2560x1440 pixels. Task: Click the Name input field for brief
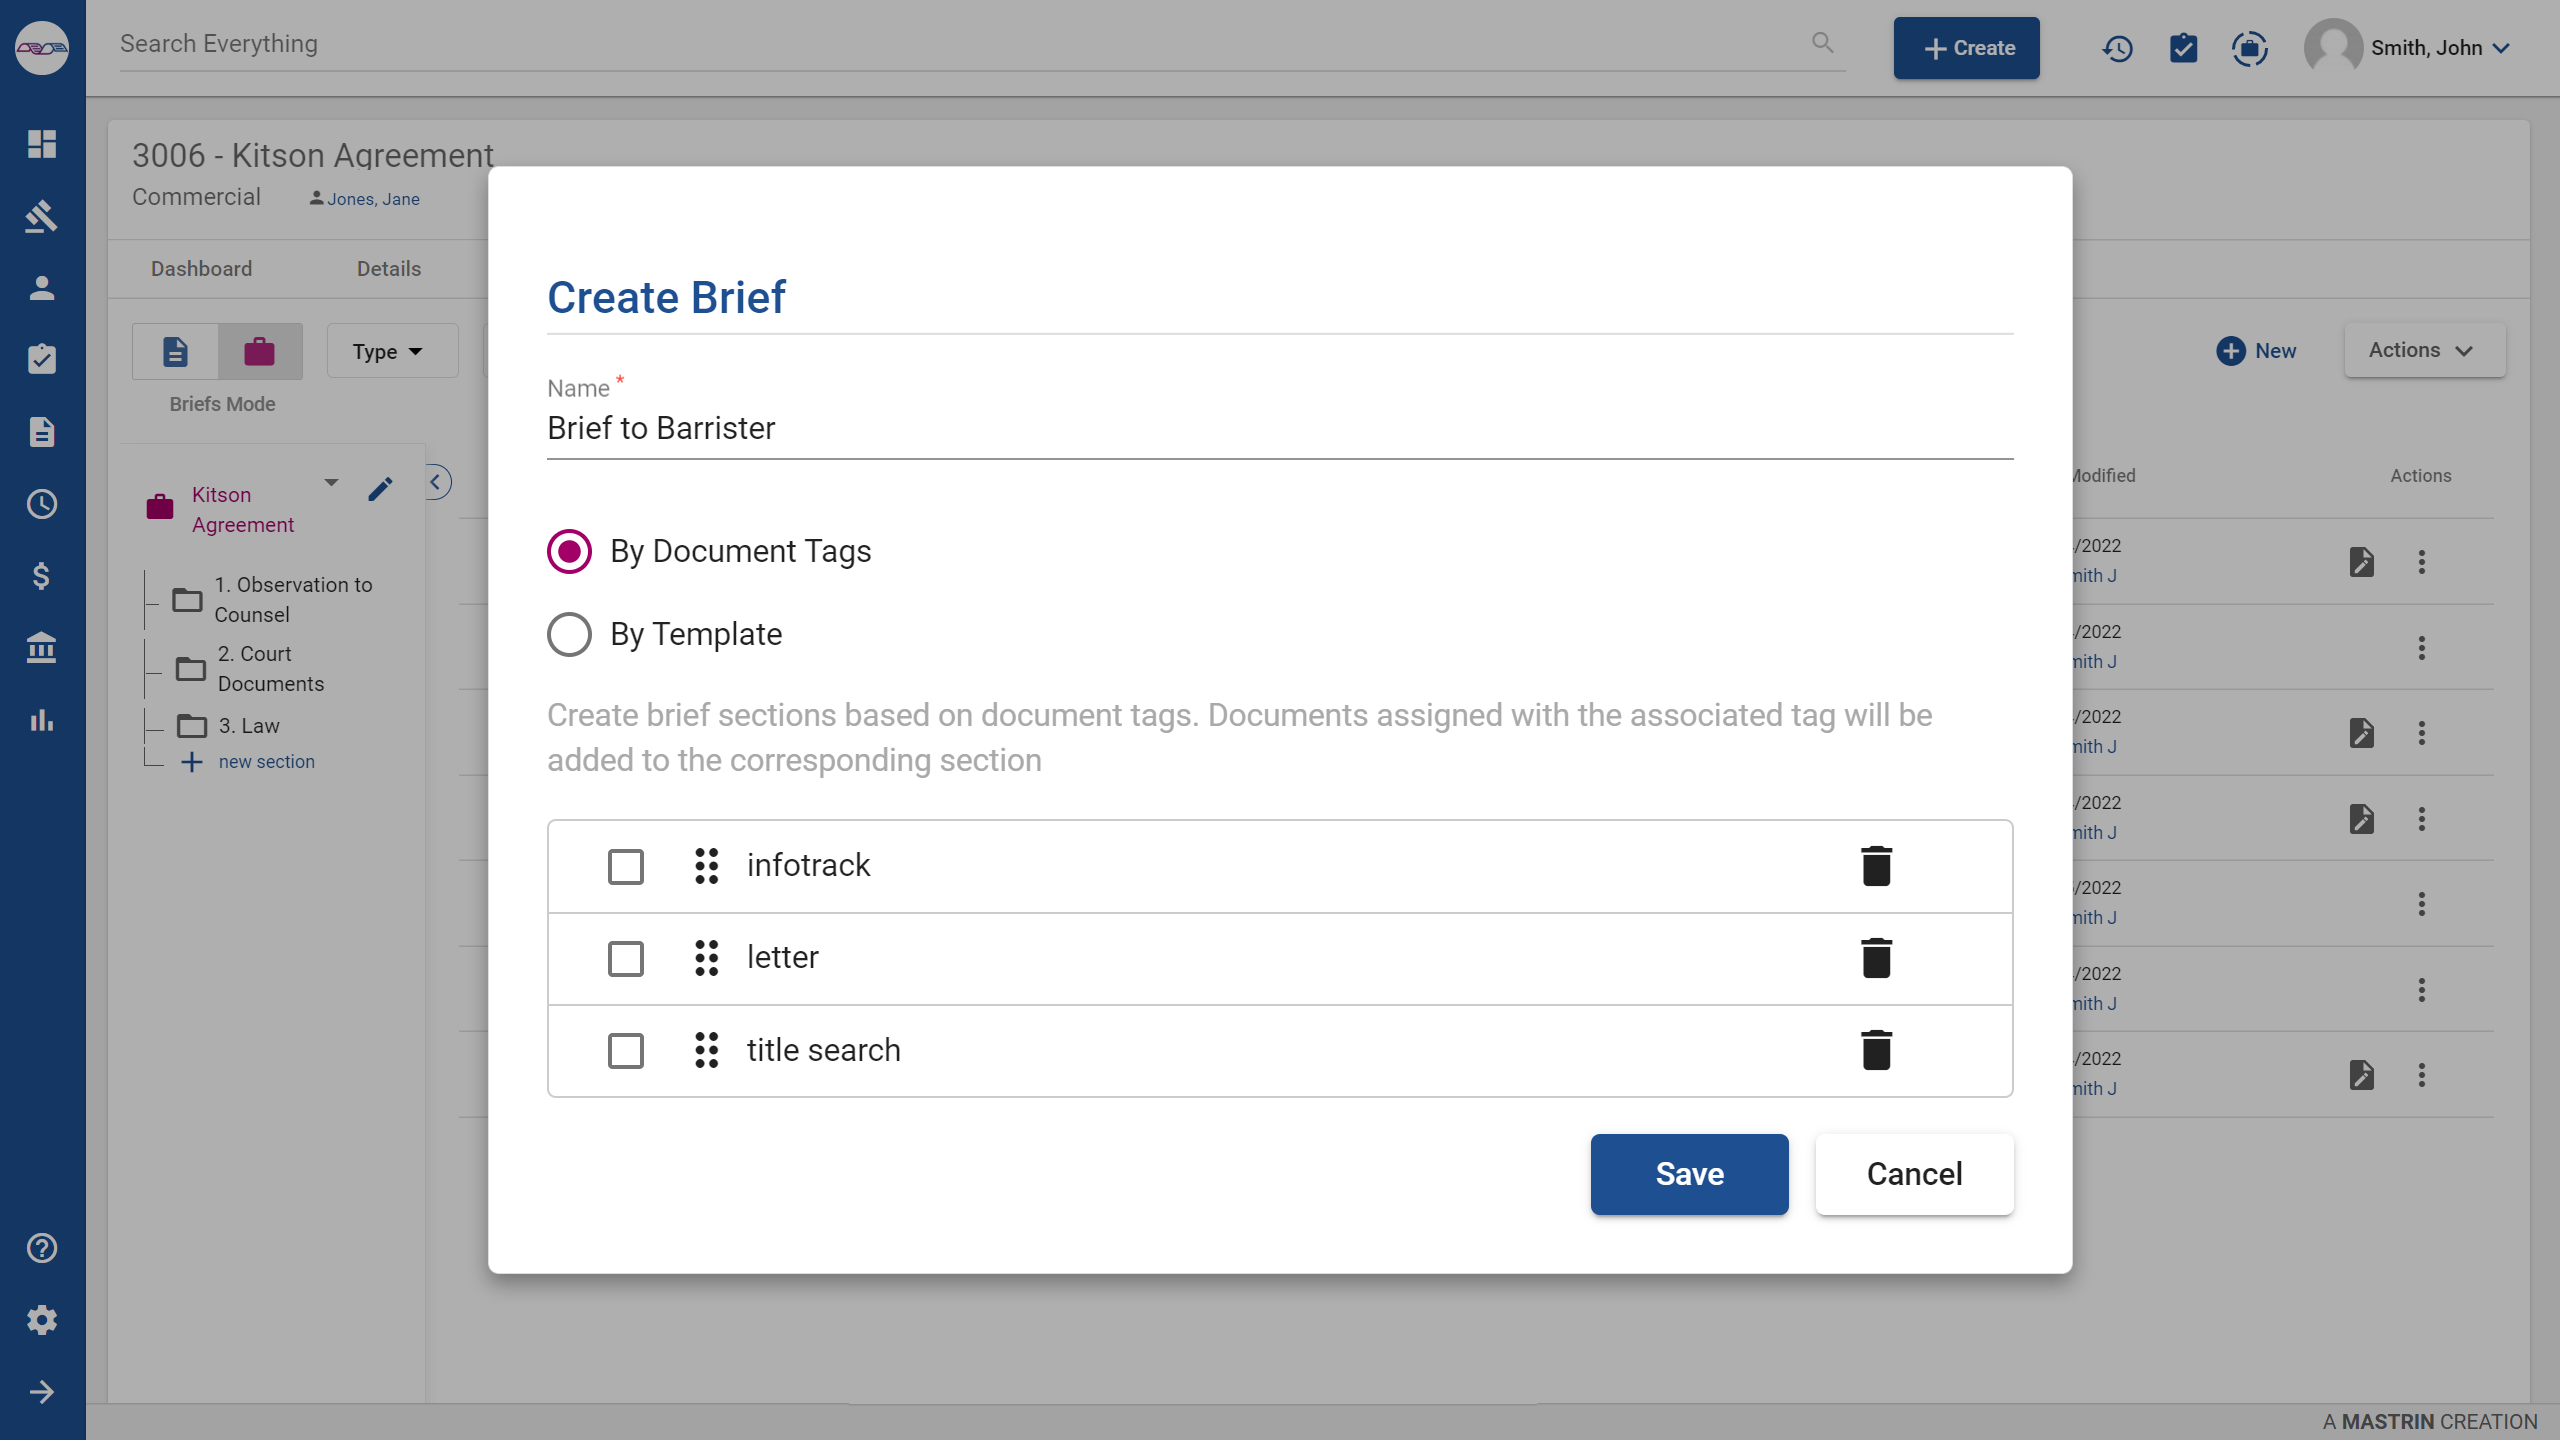[x=1280, y=429]
